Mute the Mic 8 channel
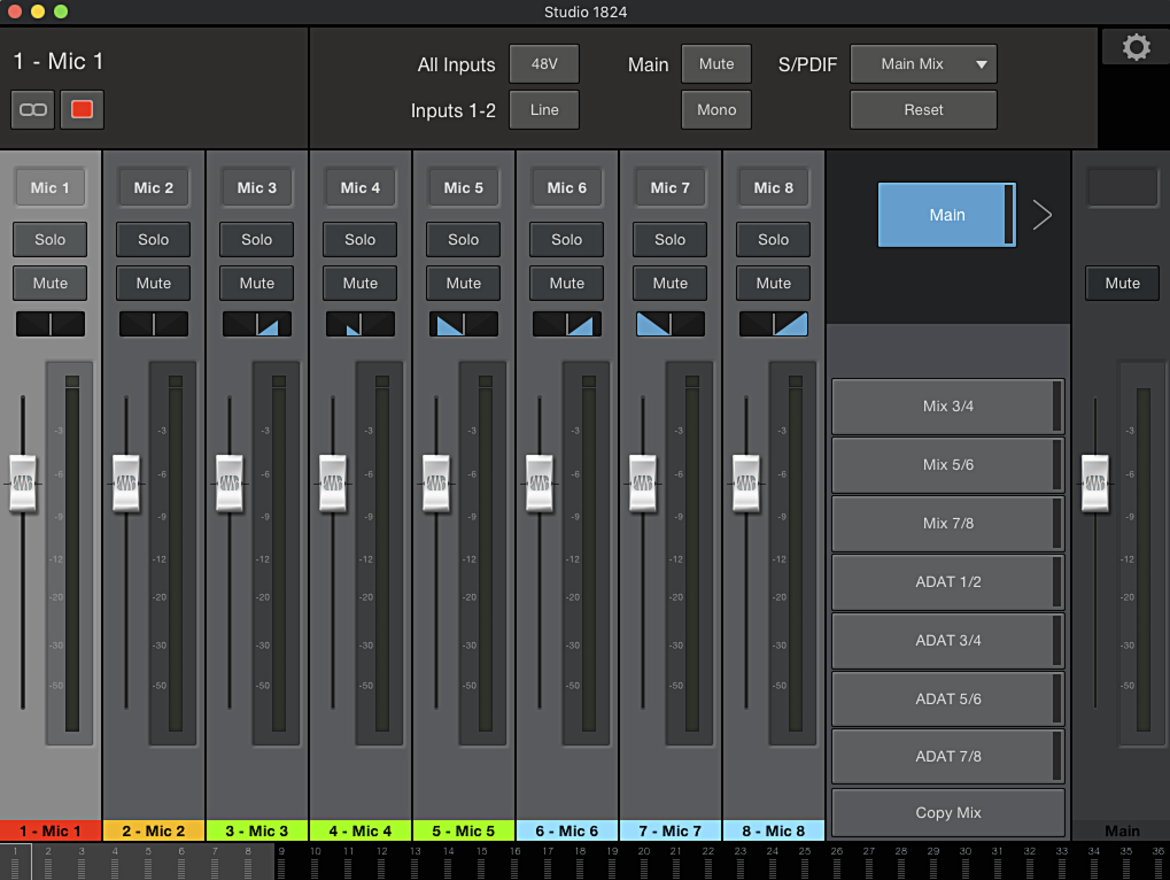 click(773, 283)
